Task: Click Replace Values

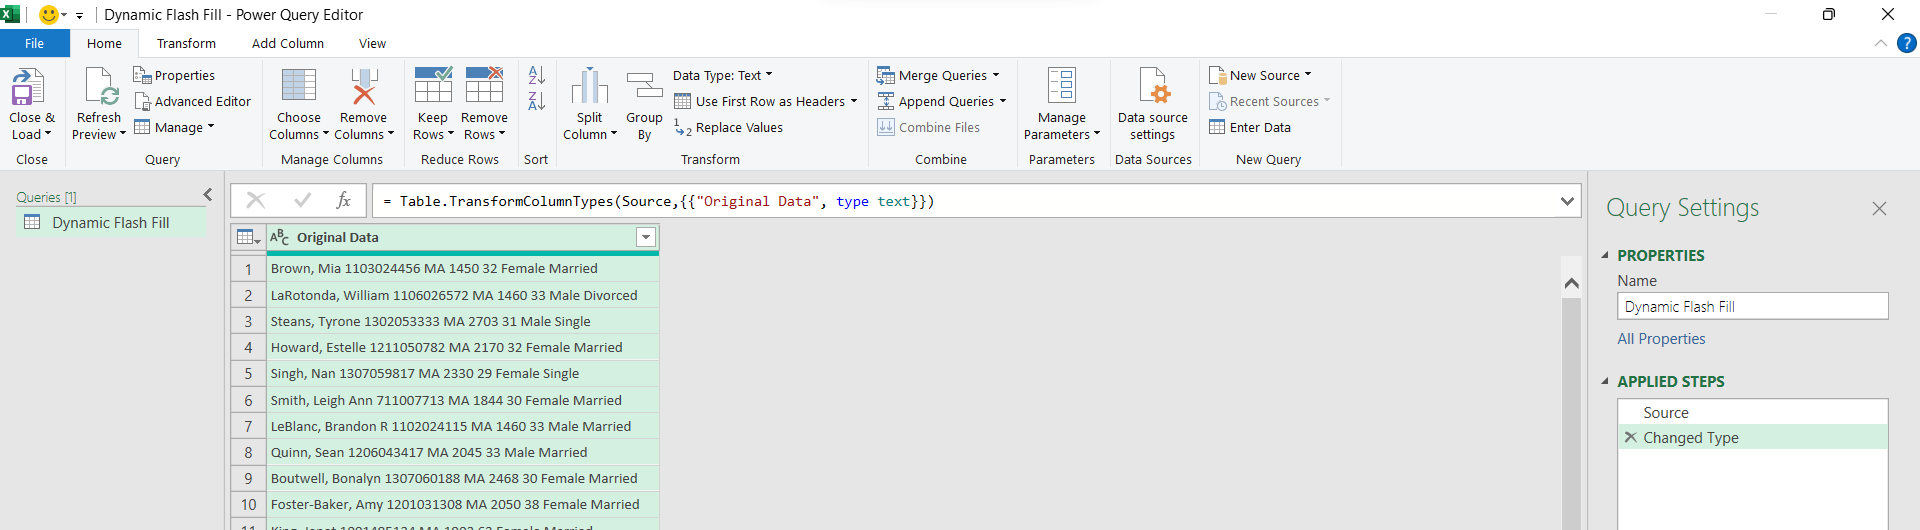Action: (x=728, y=127)
